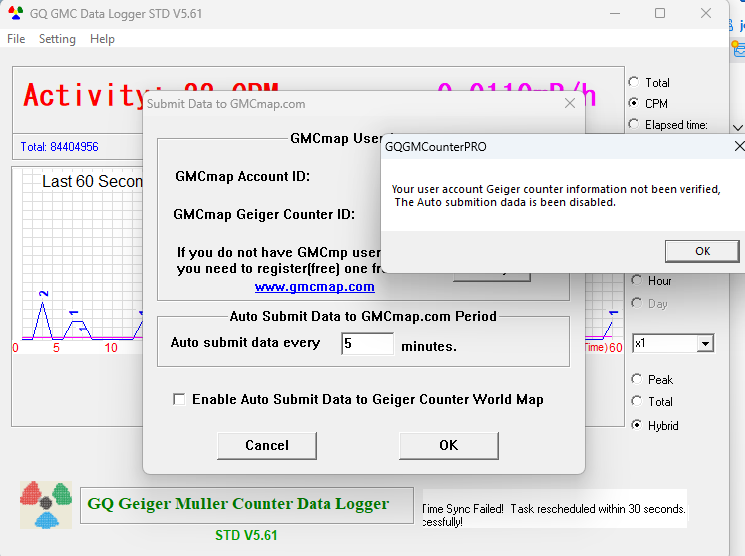Minimize the GQ GMC Data Logger window
The width and height of the screenshot is (745, 556).
pyautogui.click(x=615, y=13)
